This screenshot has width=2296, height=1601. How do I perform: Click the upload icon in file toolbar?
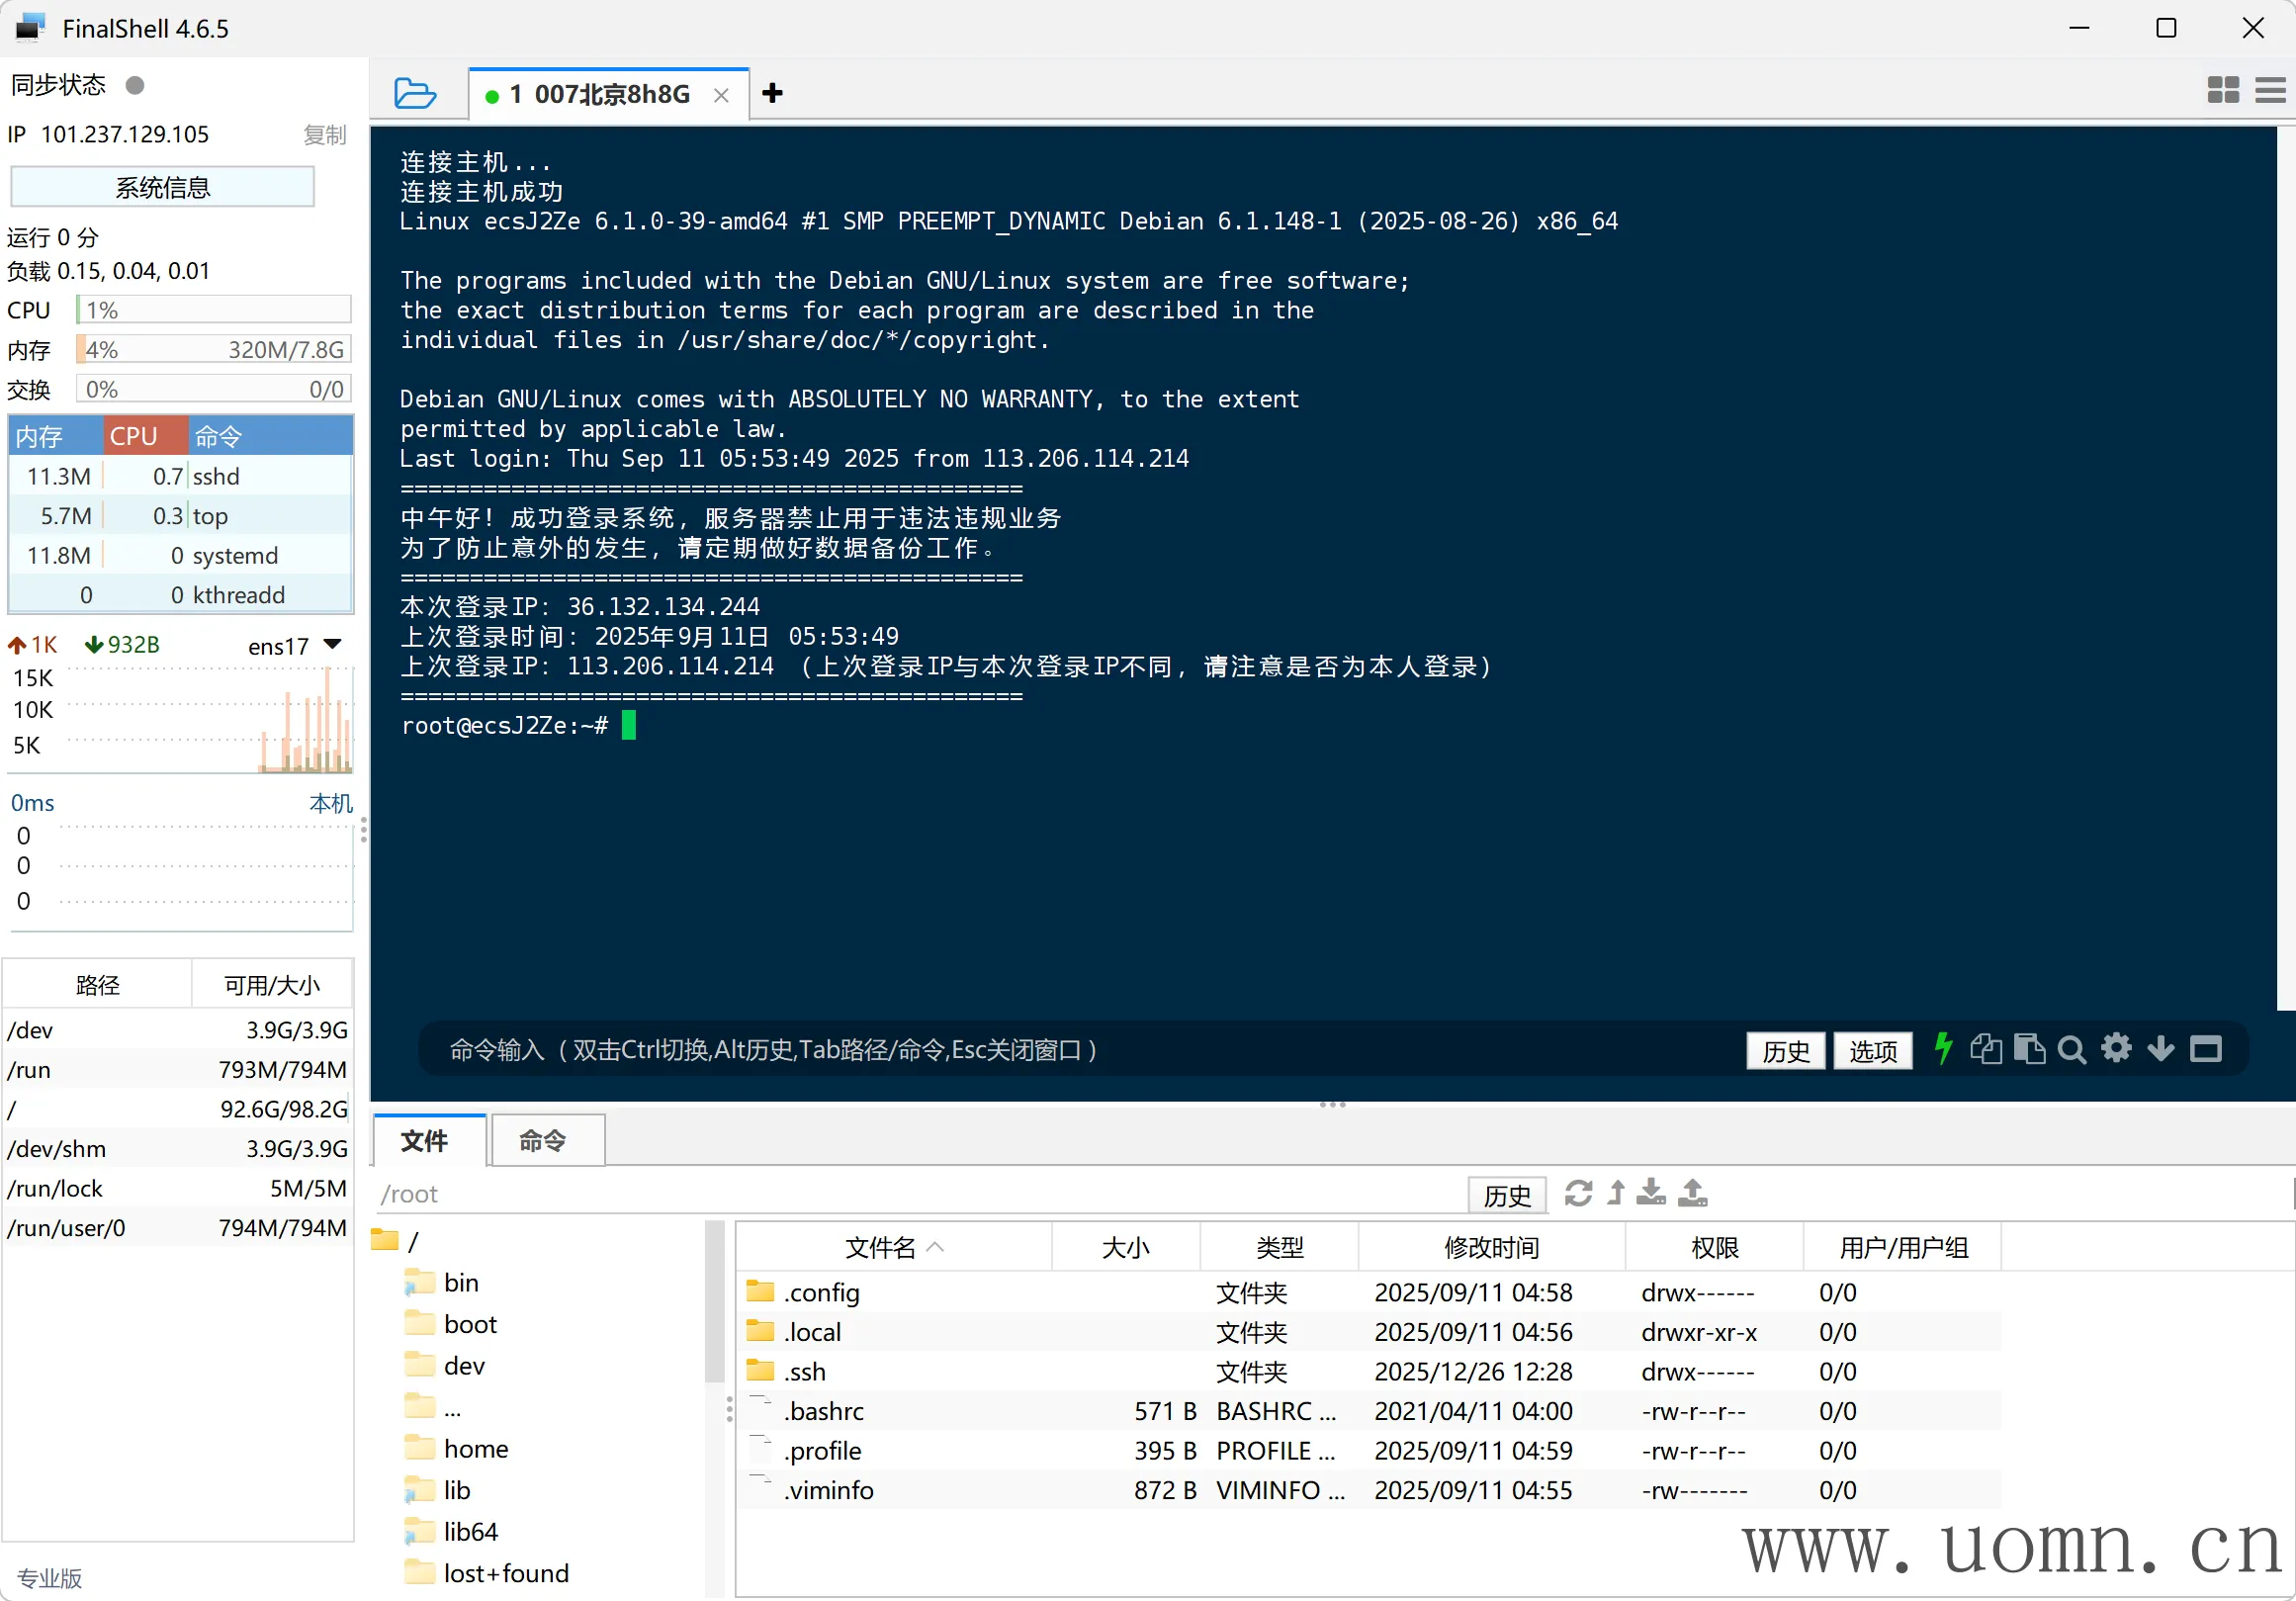click(1692, 1193)
